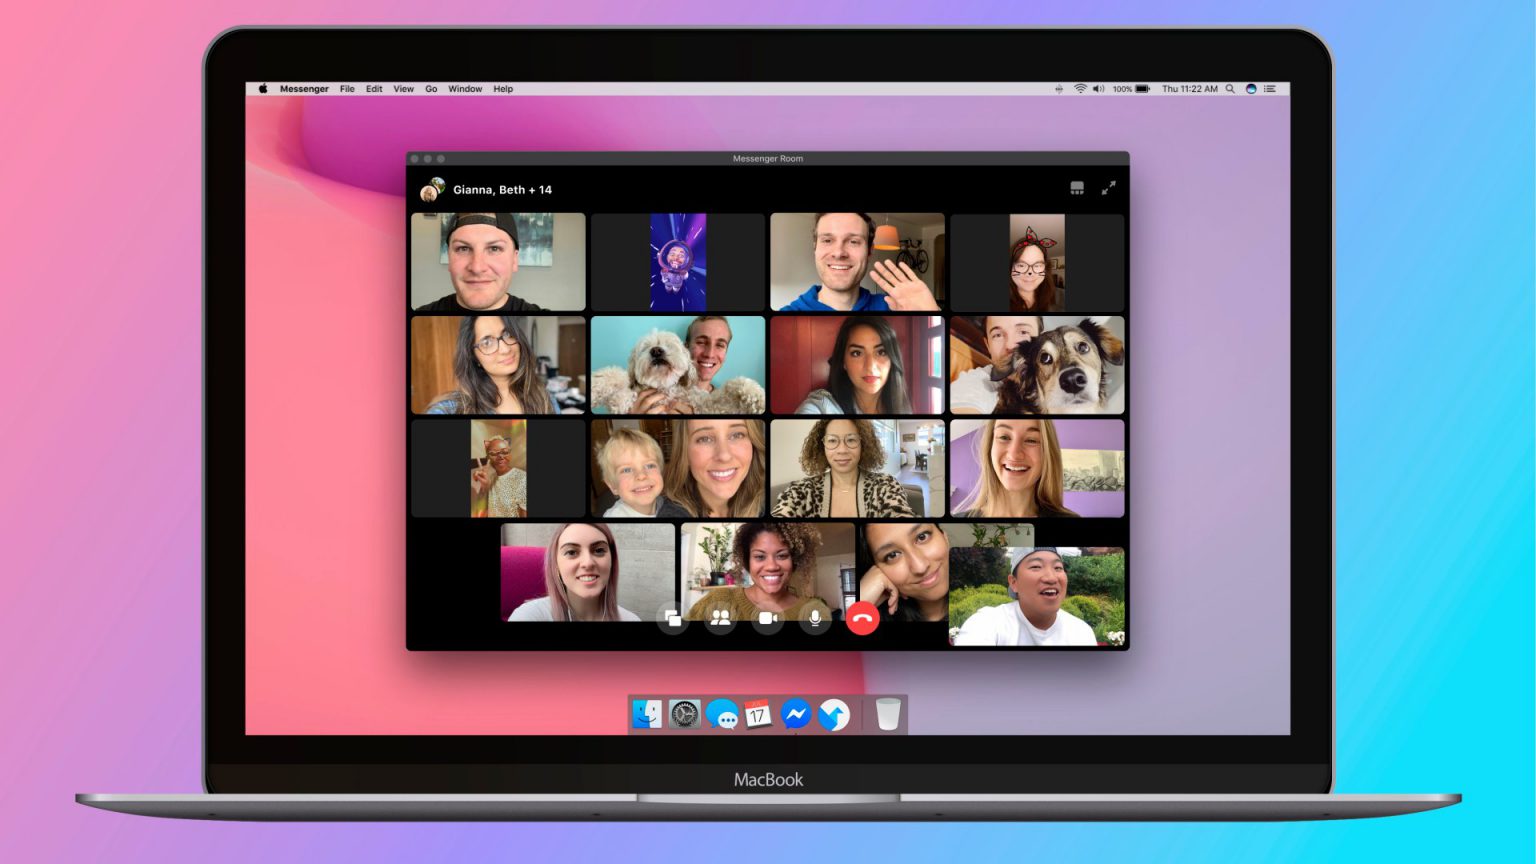Viewport: 1536px width, 864px height.
Task: Select the waving man's video tile
Action: pyautogui.click(x=857, y=260)
